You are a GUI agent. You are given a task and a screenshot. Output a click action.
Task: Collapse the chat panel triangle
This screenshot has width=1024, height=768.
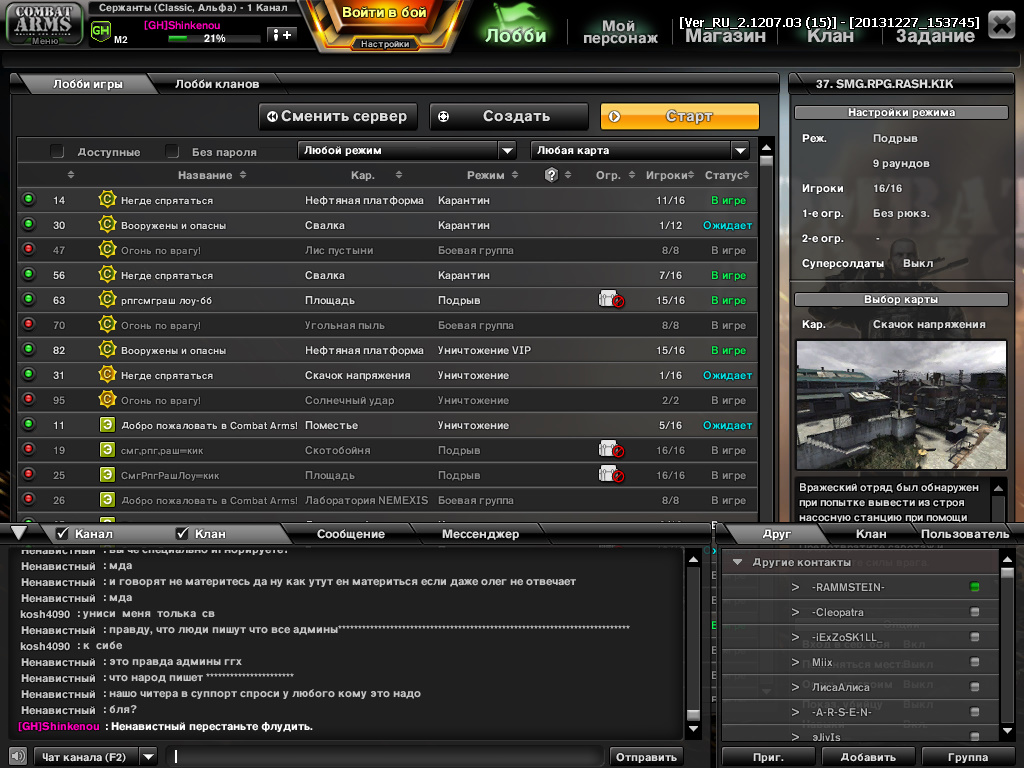tap(19, 532)
